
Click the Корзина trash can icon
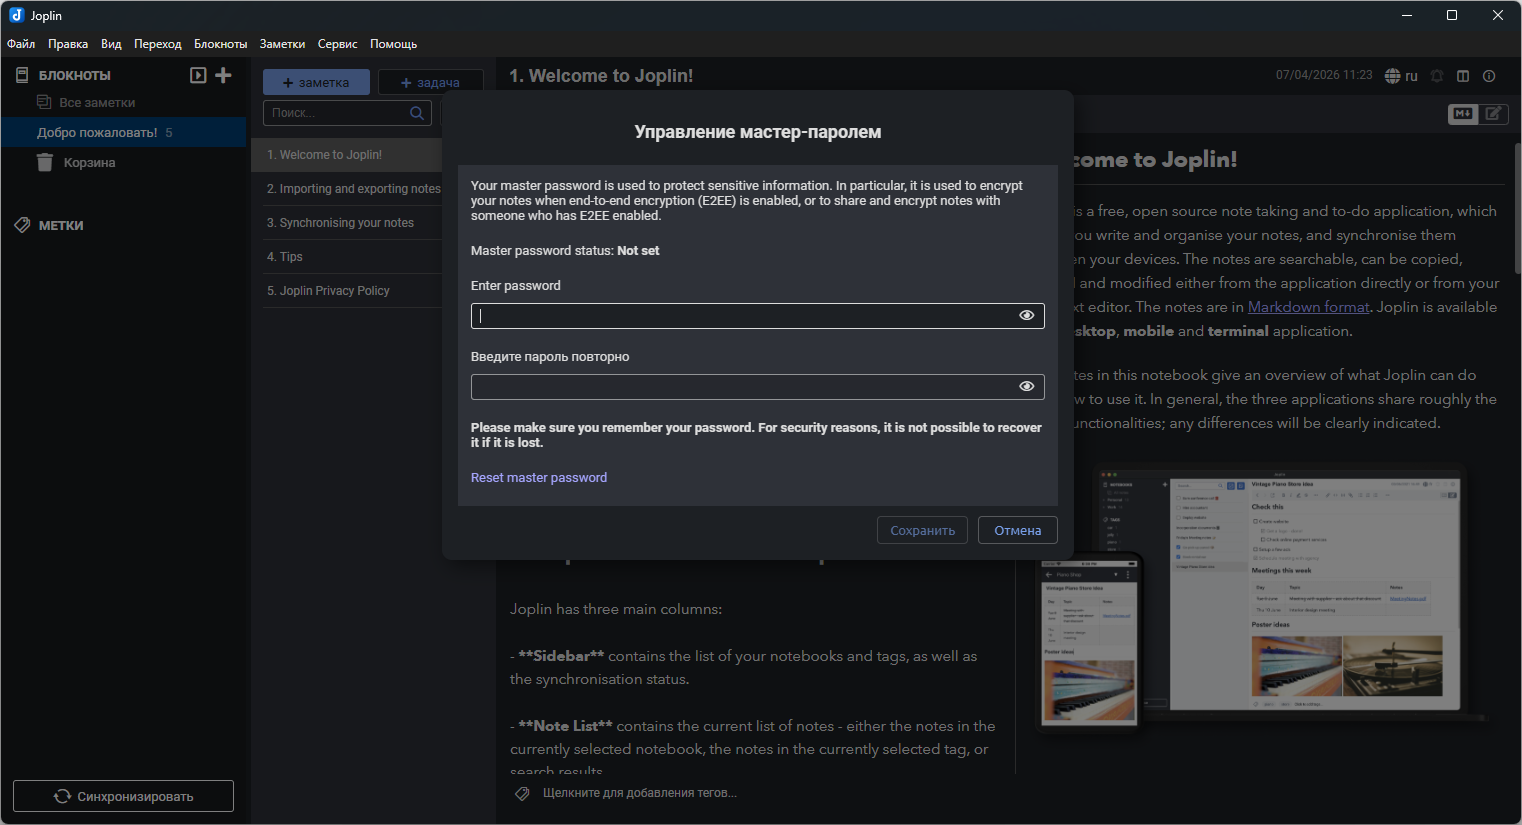tap(45, 162)
